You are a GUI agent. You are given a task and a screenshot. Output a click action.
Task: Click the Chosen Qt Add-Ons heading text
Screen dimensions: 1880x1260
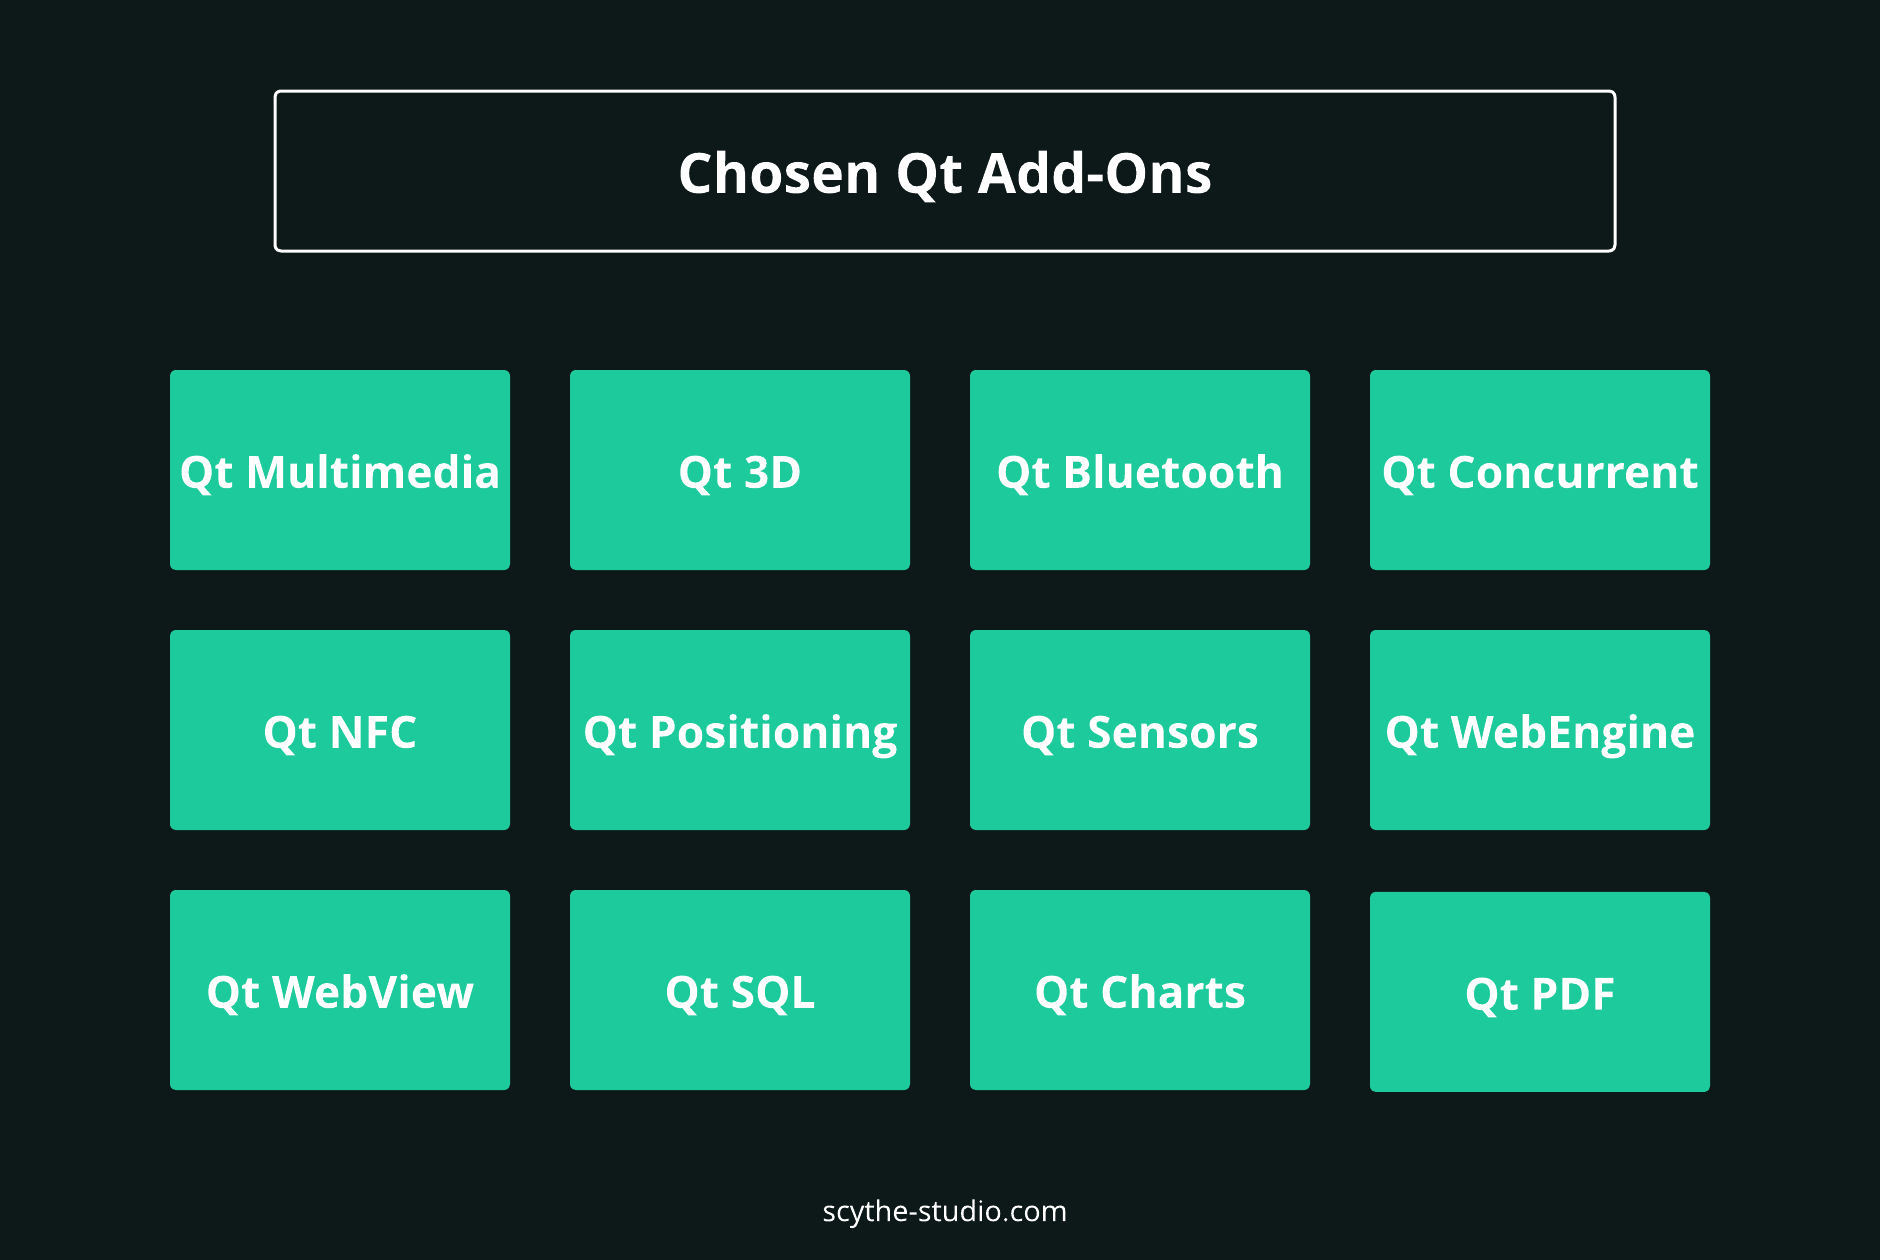(945, 174)
